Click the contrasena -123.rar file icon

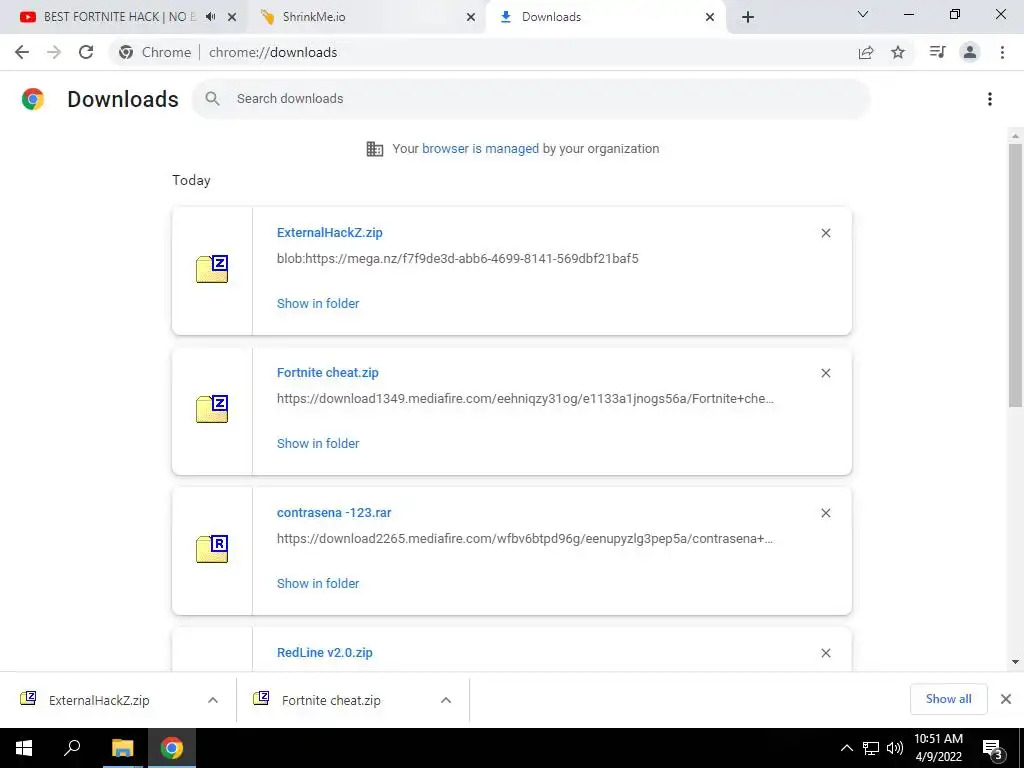[x=212, y=549]
